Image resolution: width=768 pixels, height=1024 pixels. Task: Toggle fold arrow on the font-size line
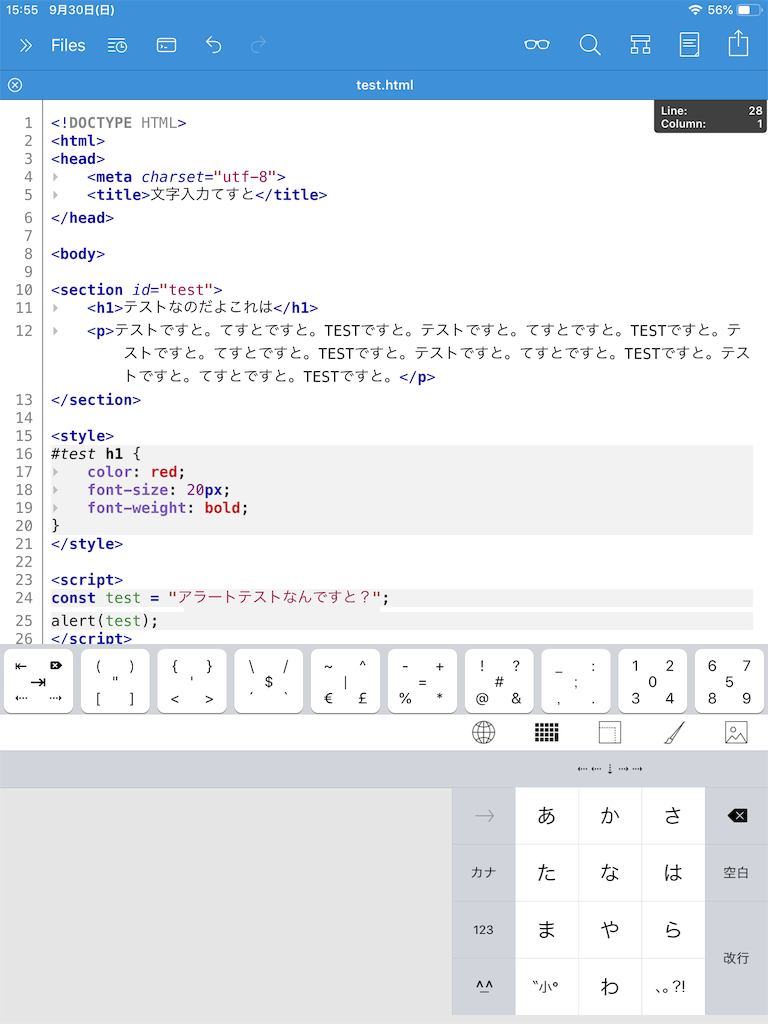click(56, 490)
